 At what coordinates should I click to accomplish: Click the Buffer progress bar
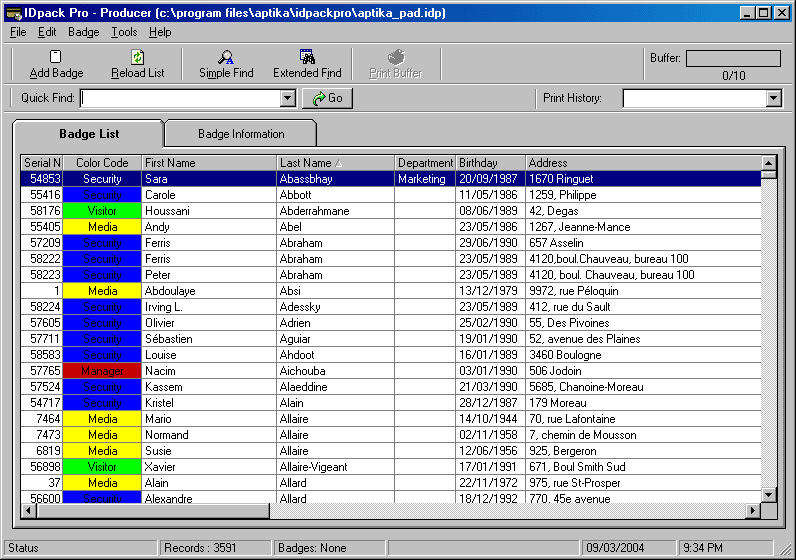(x=733, y=58)
